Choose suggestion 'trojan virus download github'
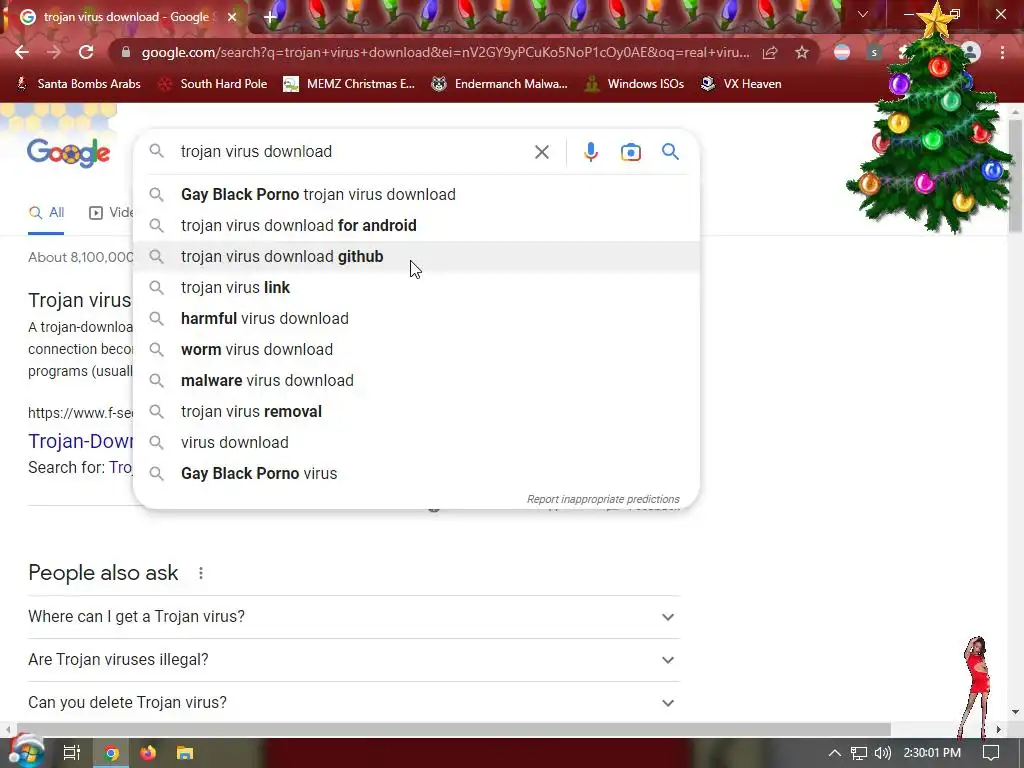1024x768 pixels. (416, 257)
